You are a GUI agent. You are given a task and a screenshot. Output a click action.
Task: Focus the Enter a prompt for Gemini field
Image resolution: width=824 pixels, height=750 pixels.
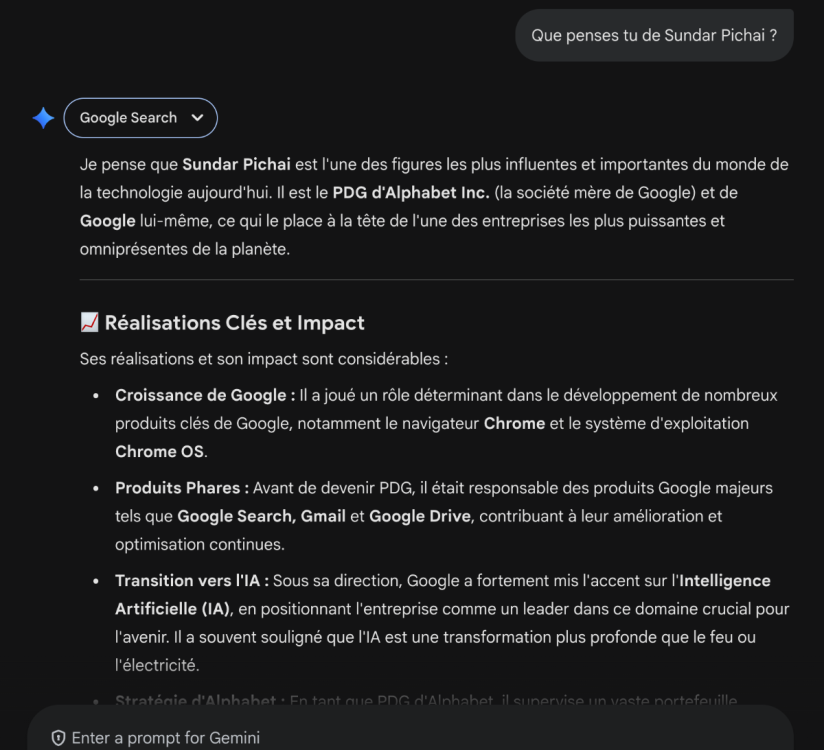(400, 738)
